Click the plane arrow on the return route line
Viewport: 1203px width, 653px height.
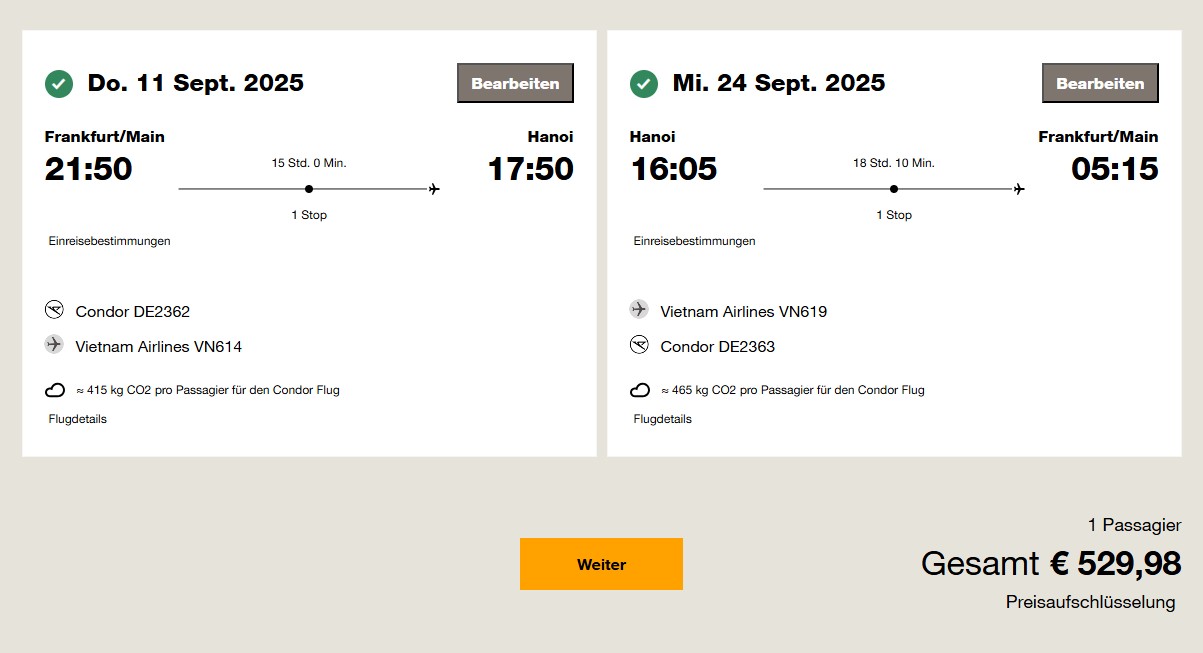click(x=1019, y=189)
